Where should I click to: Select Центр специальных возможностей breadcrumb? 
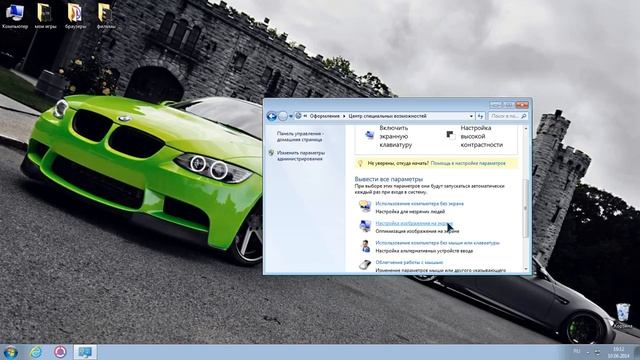tap(387, 116)
